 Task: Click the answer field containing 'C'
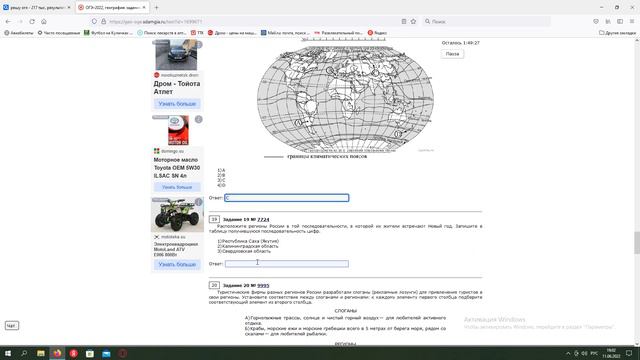coord(287,198)
